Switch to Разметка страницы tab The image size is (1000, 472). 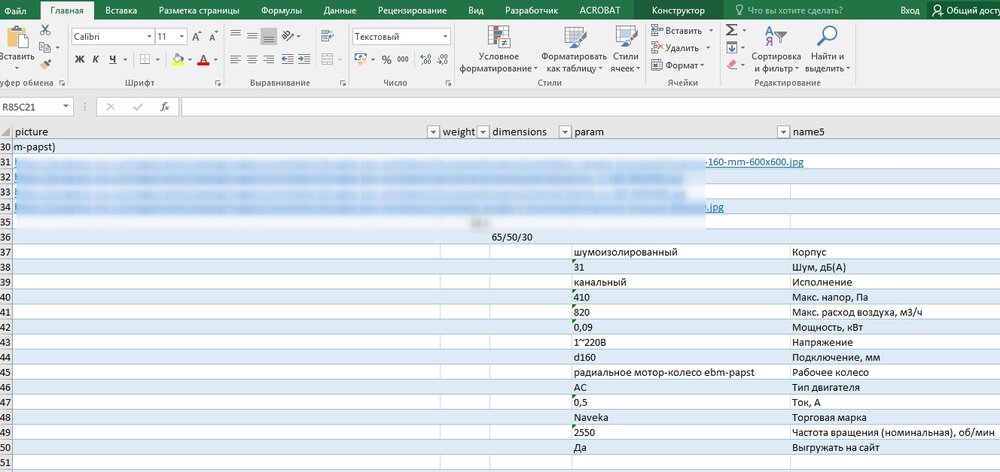(199, 10)
